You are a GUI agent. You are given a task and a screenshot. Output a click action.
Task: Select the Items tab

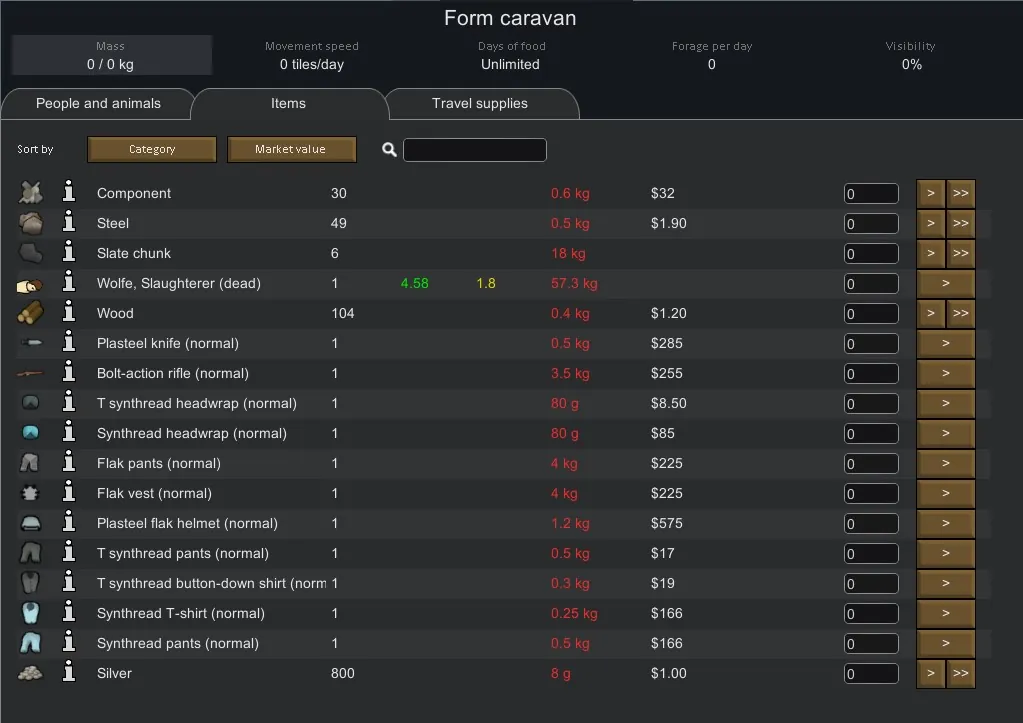[288, 104]
